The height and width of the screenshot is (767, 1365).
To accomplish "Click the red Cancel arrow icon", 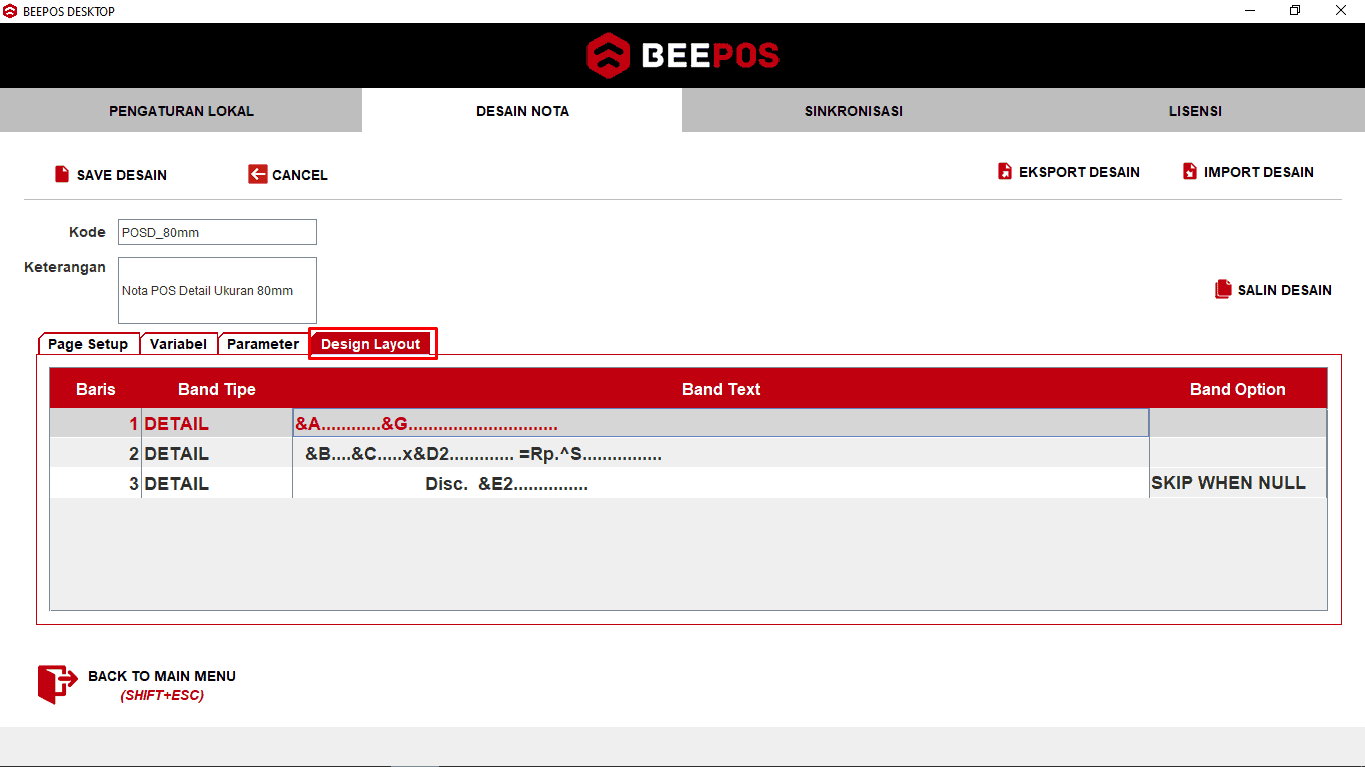I will pyautogui.click(x=258, y=174).
